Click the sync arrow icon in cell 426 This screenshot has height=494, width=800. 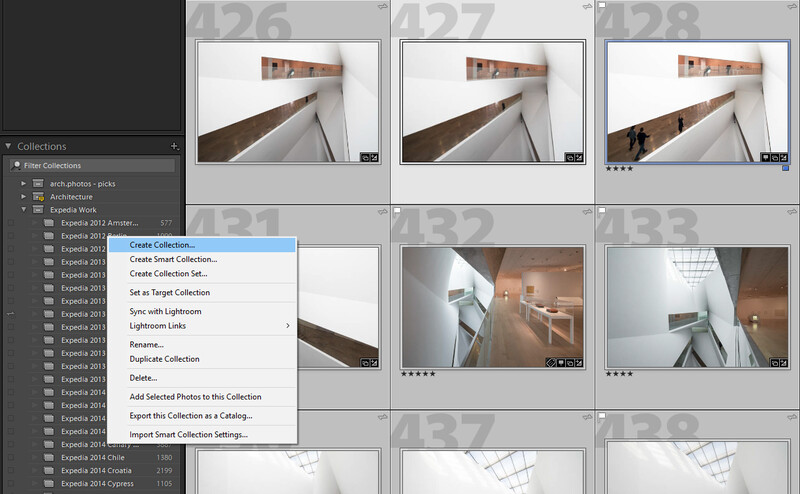(x=383, y=7)
